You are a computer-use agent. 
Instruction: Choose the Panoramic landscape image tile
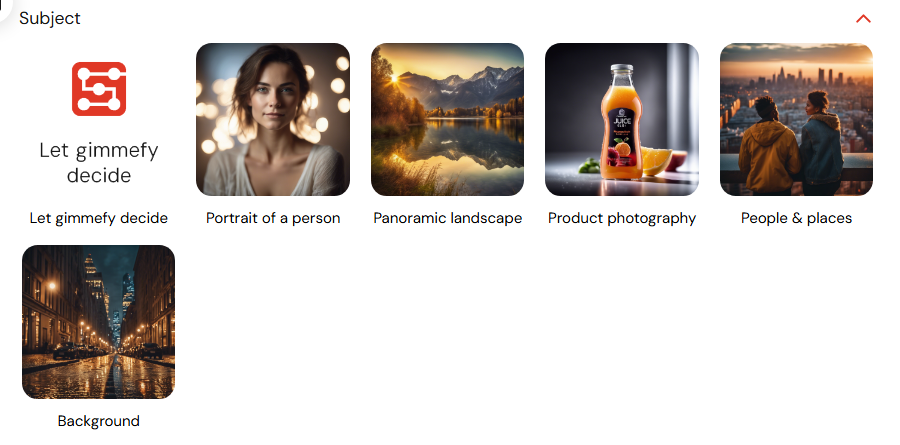[x=447, y=119]
